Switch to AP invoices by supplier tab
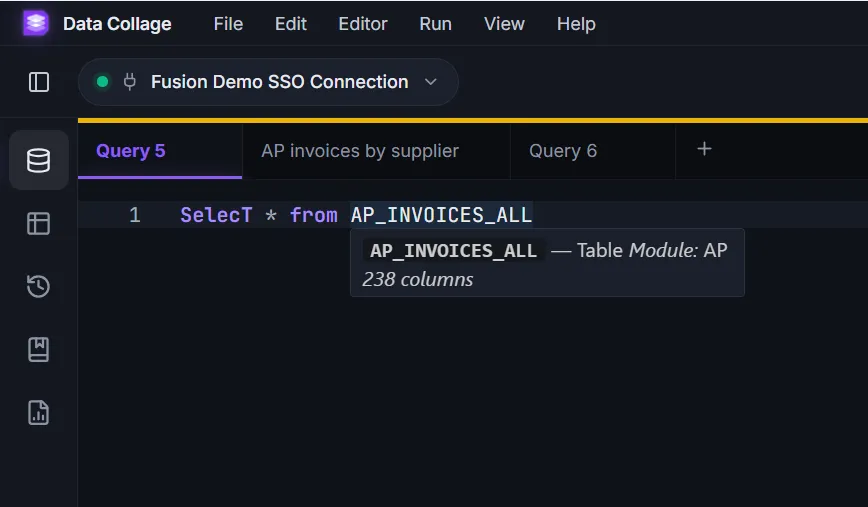 [x=376, y=151]
